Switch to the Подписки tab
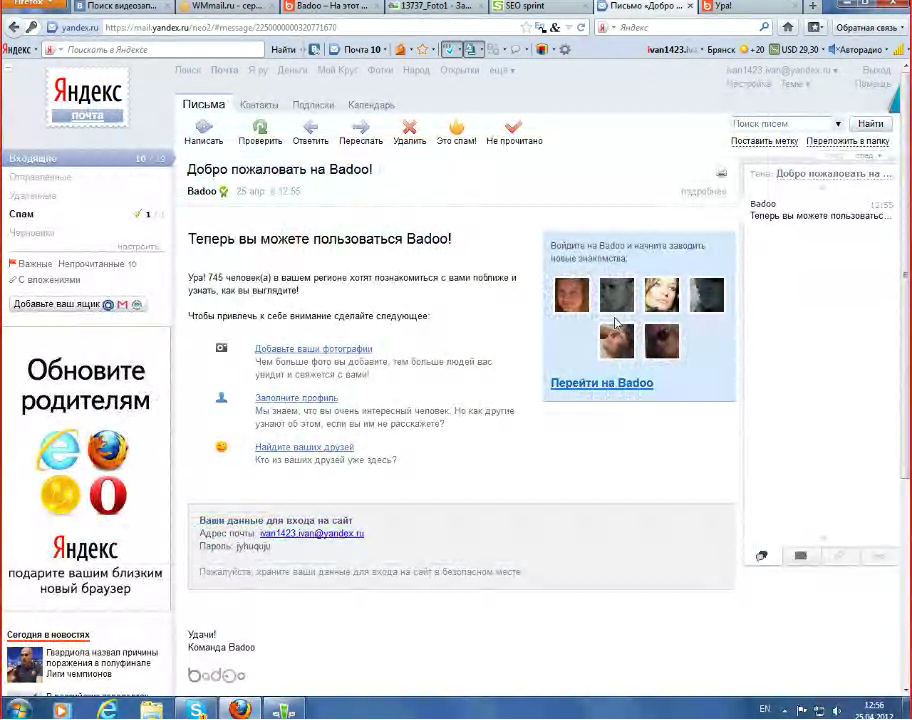This screenshot has width=912, height=720. (313, 105)
